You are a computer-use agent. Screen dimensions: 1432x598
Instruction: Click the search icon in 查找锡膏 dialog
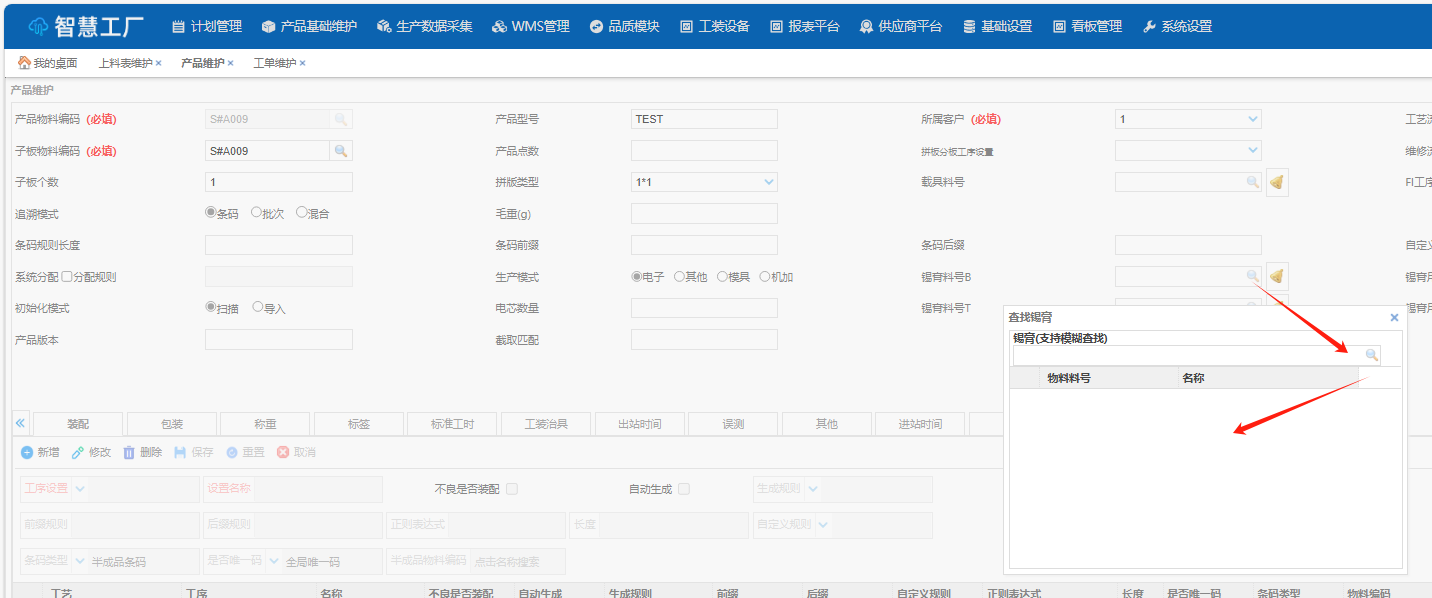(x=1372, y=355)
